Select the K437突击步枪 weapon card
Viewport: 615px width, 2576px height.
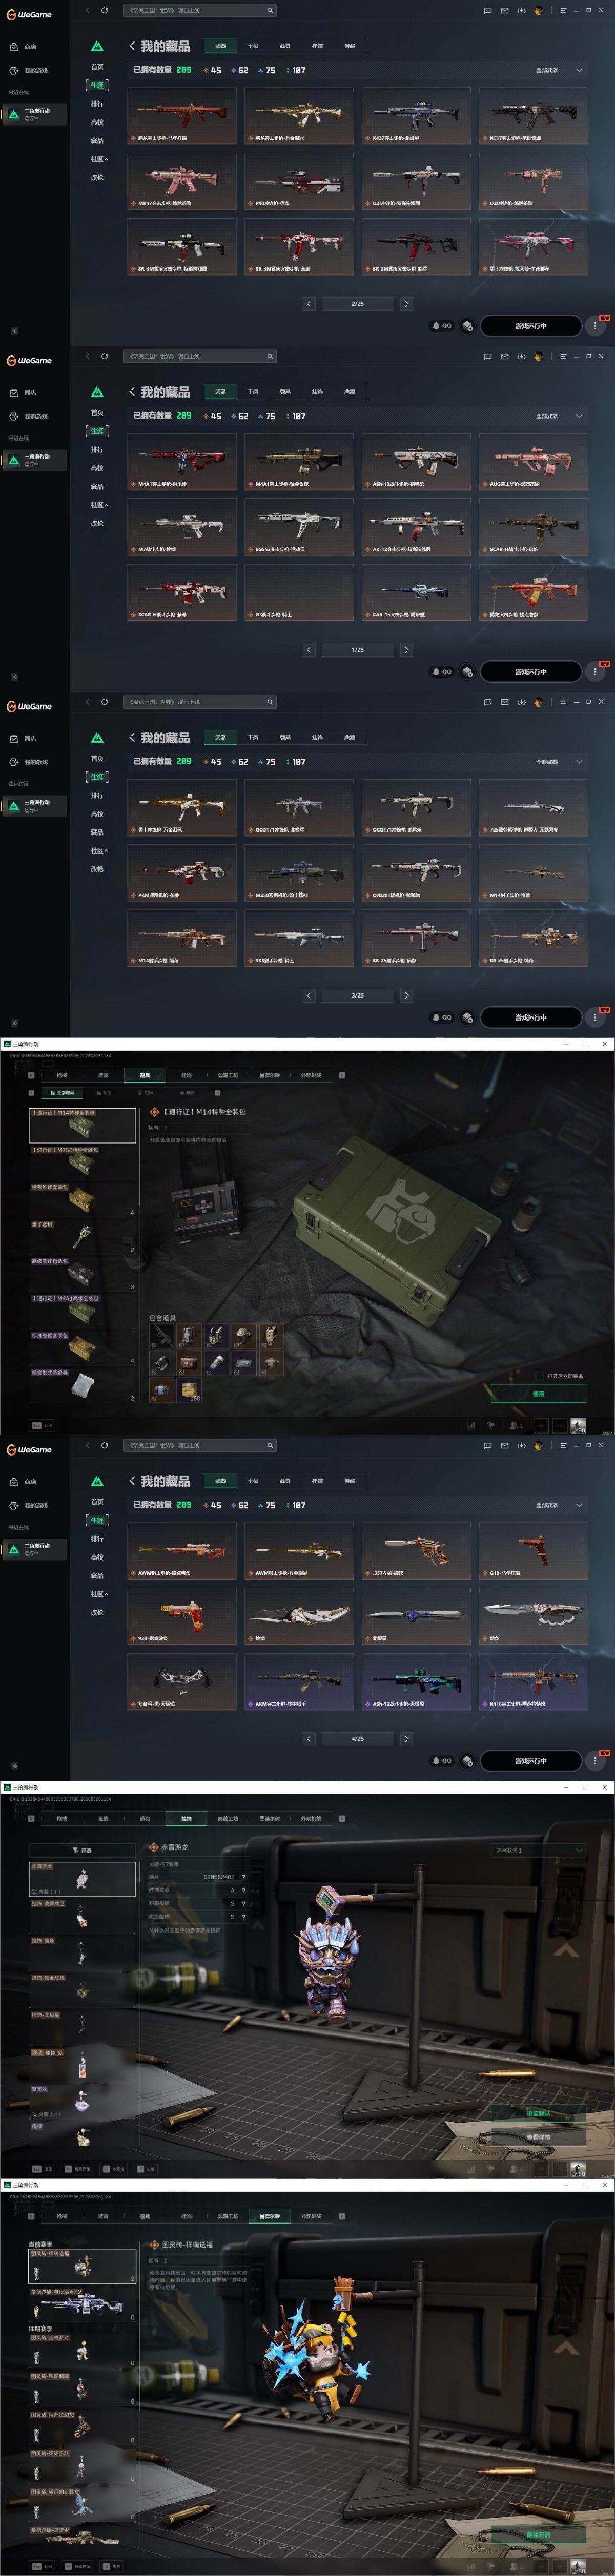tap(415, 116)
